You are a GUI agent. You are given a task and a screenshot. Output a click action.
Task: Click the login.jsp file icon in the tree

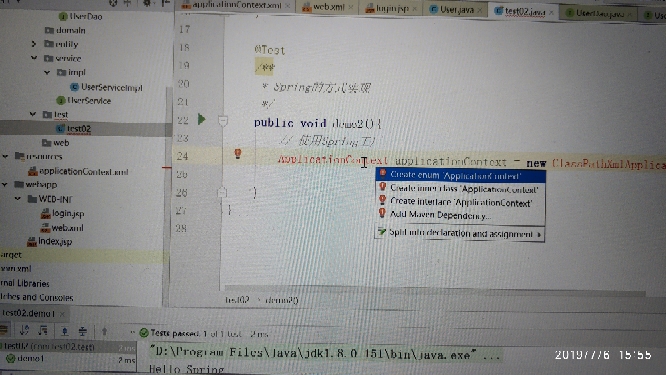pyautogui.click(x=45, y=213)
